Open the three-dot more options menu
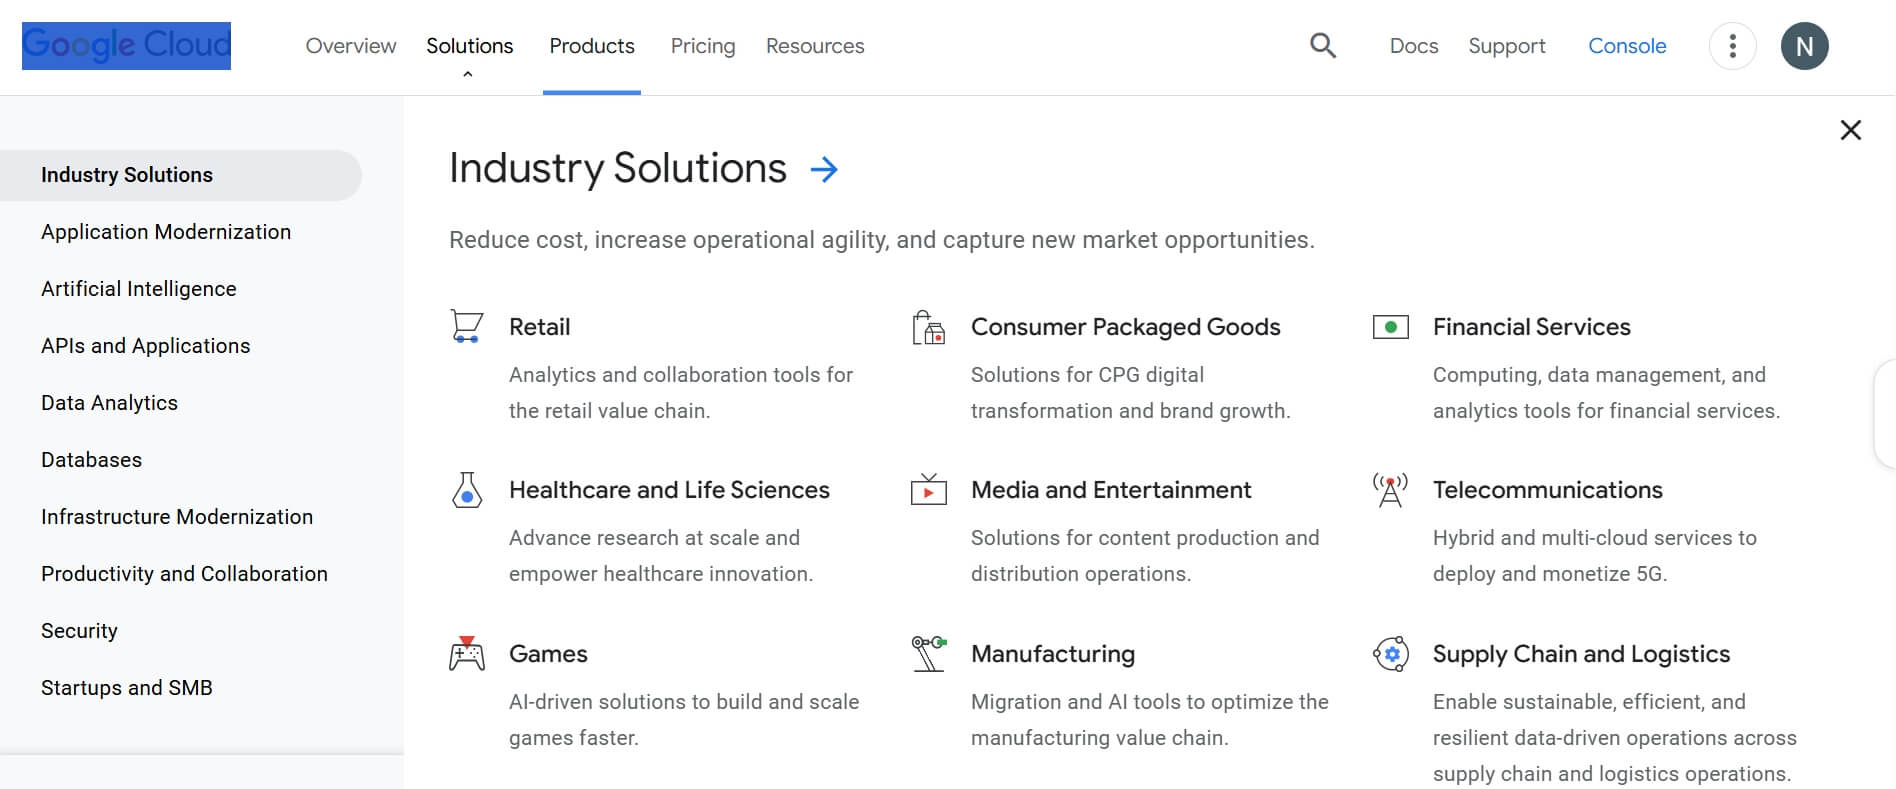Image resolution: width=1896 pixels, height=789 pixels. point(1732,46)
